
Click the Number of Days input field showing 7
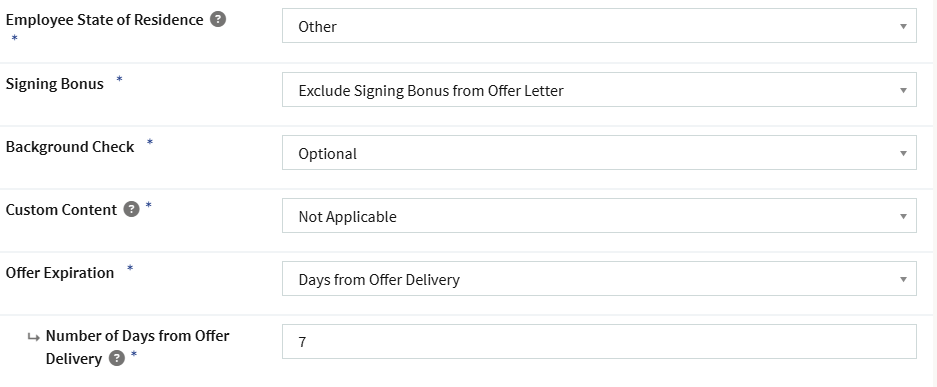[x=599, y=342]
